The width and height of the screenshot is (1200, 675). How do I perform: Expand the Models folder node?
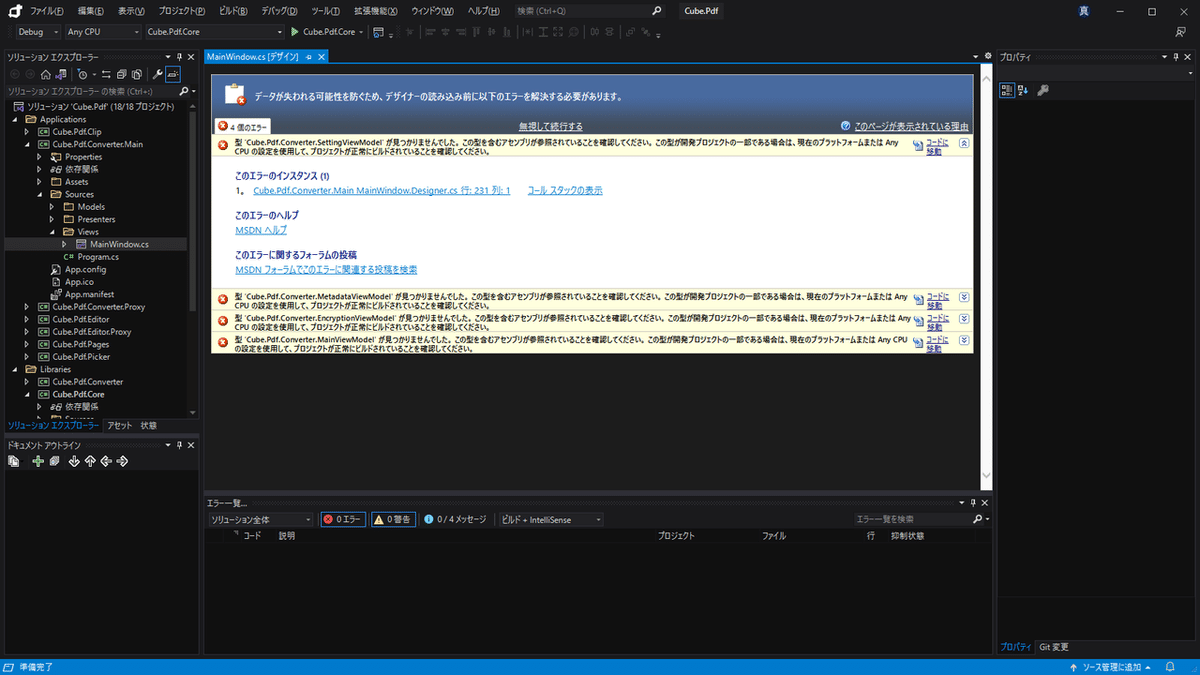click(x=53, y=207)
